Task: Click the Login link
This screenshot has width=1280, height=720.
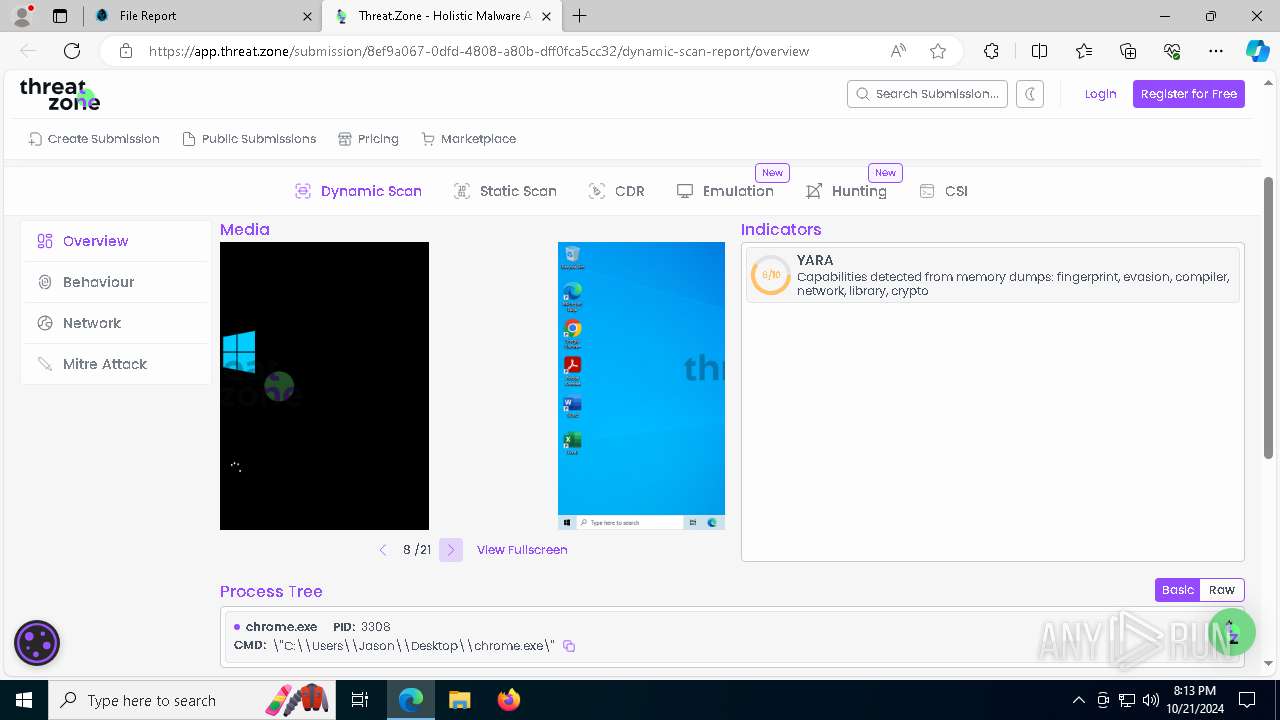Action: point(1100,94)
